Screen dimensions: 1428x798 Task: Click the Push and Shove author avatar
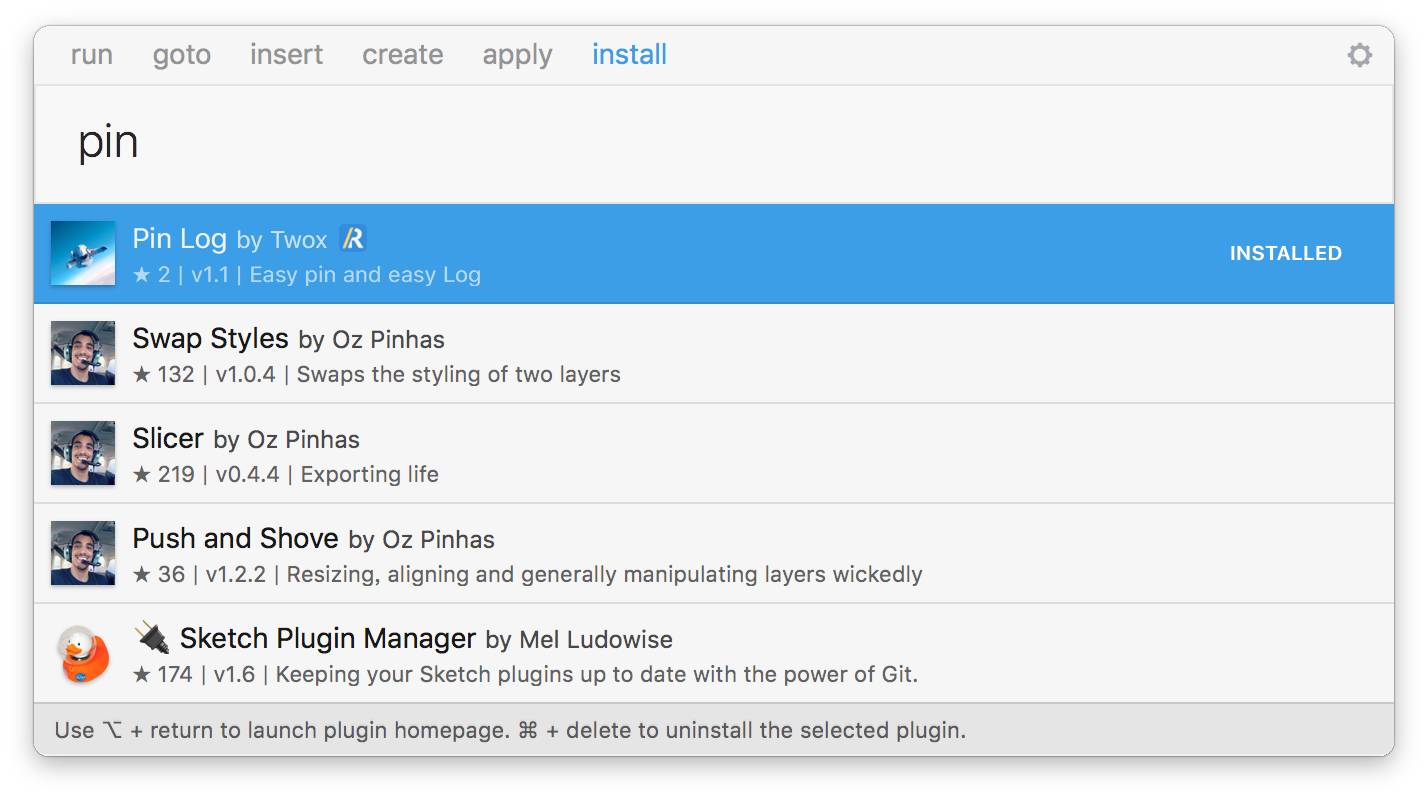click(83, 553)
